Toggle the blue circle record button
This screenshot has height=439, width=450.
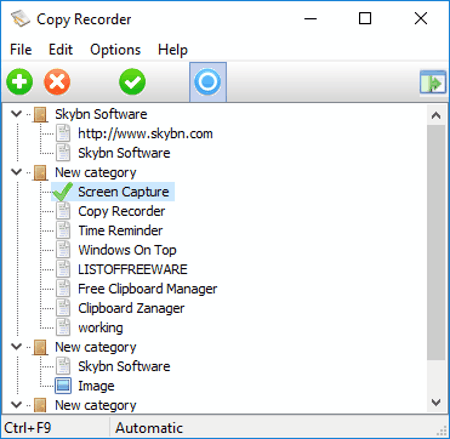[208, 82]
